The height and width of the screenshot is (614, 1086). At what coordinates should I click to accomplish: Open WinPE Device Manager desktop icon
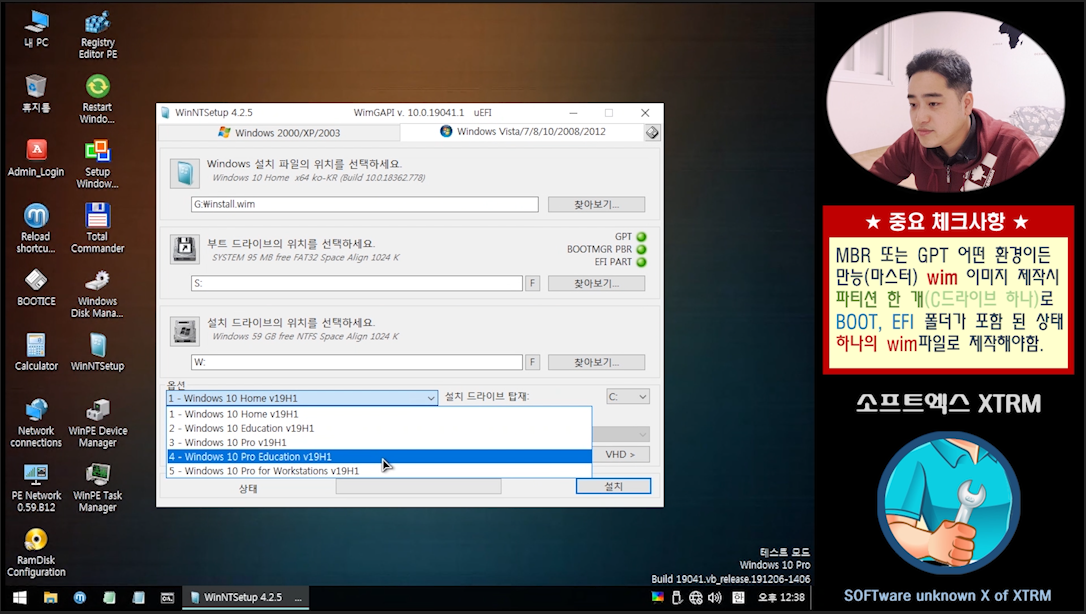coord(98,423)
